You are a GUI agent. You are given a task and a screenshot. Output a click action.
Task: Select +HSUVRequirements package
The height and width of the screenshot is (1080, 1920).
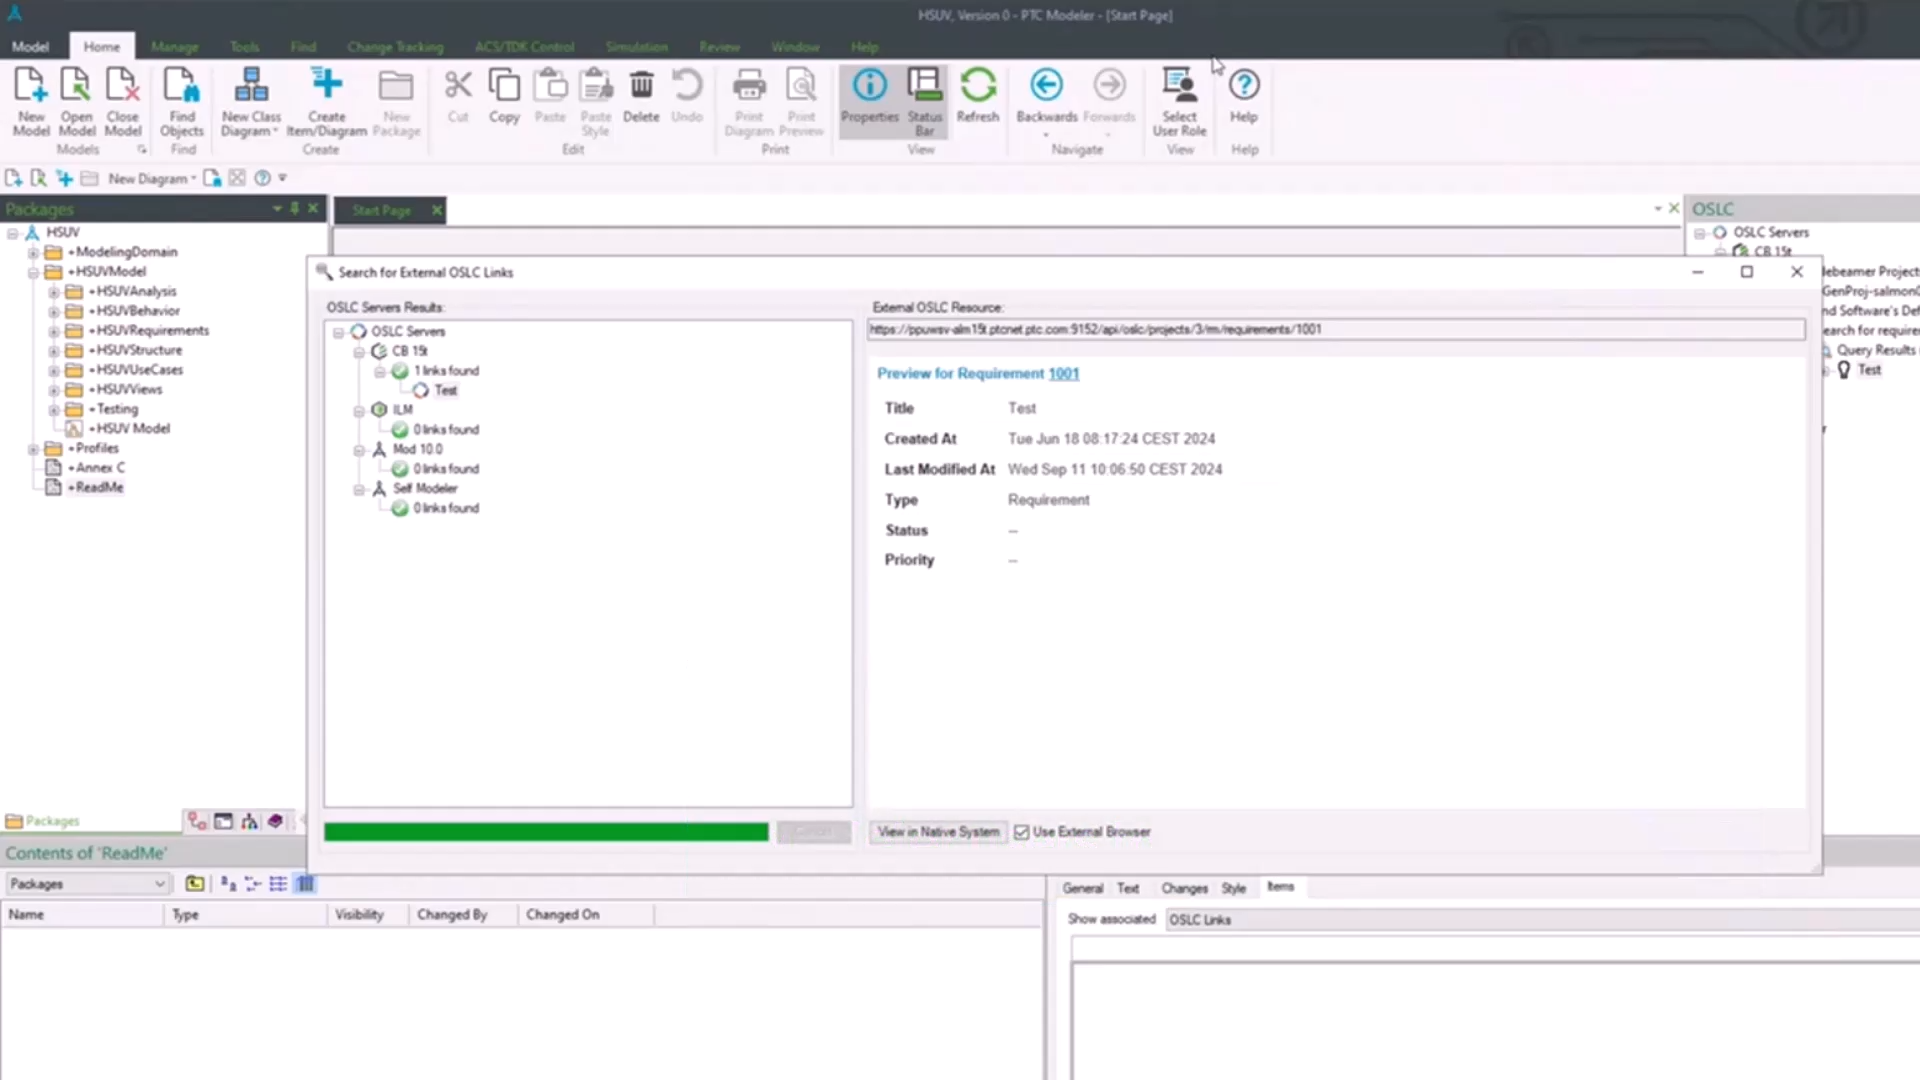pyautogui.click(x=148, y=331)
